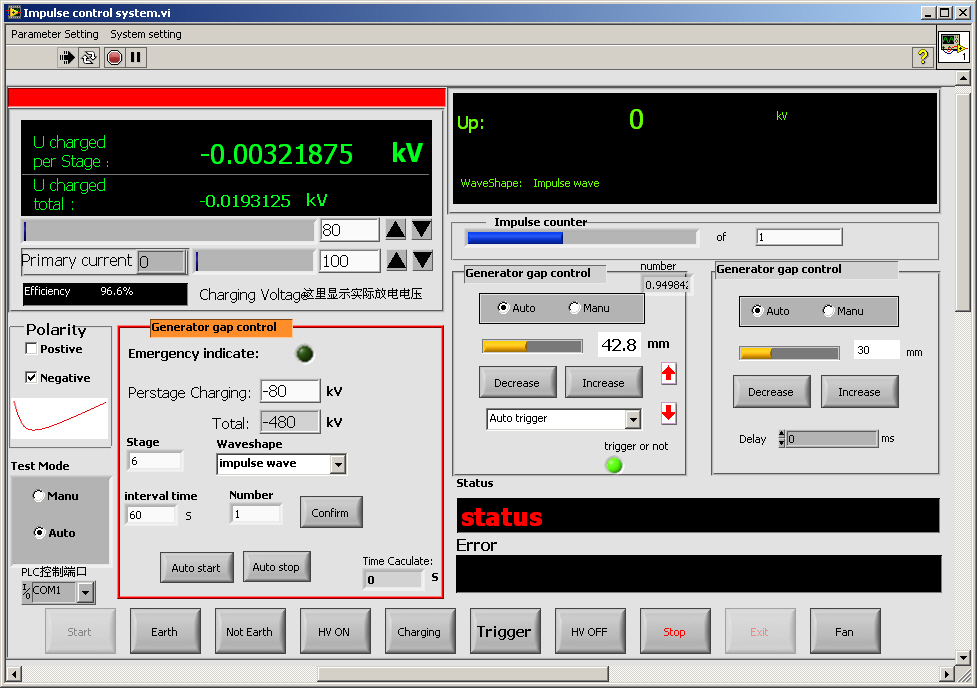Select Manu radio button under Test Mode
The image size is (977, 688).
[x=39, y=496]
